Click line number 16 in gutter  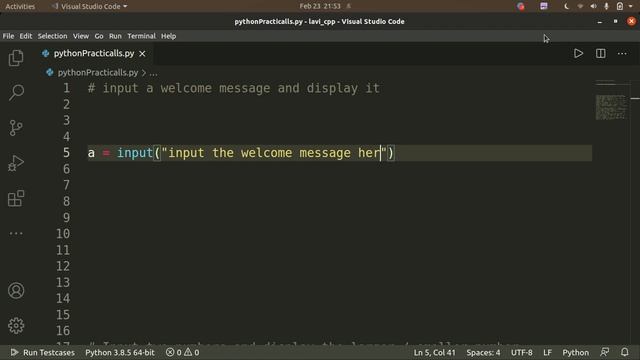point(63,331)
